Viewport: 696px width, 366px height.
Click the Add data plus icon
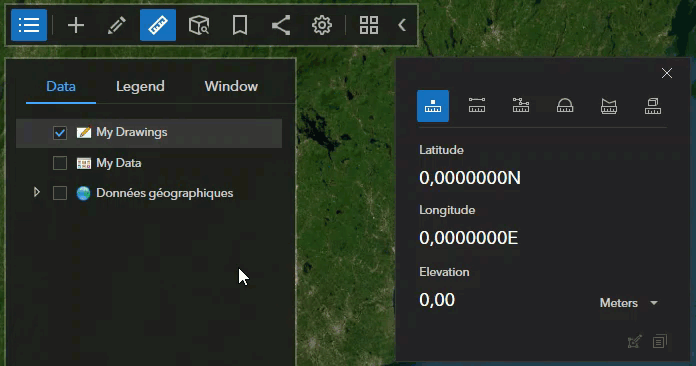pyautogui.click(x=76, y=25)
